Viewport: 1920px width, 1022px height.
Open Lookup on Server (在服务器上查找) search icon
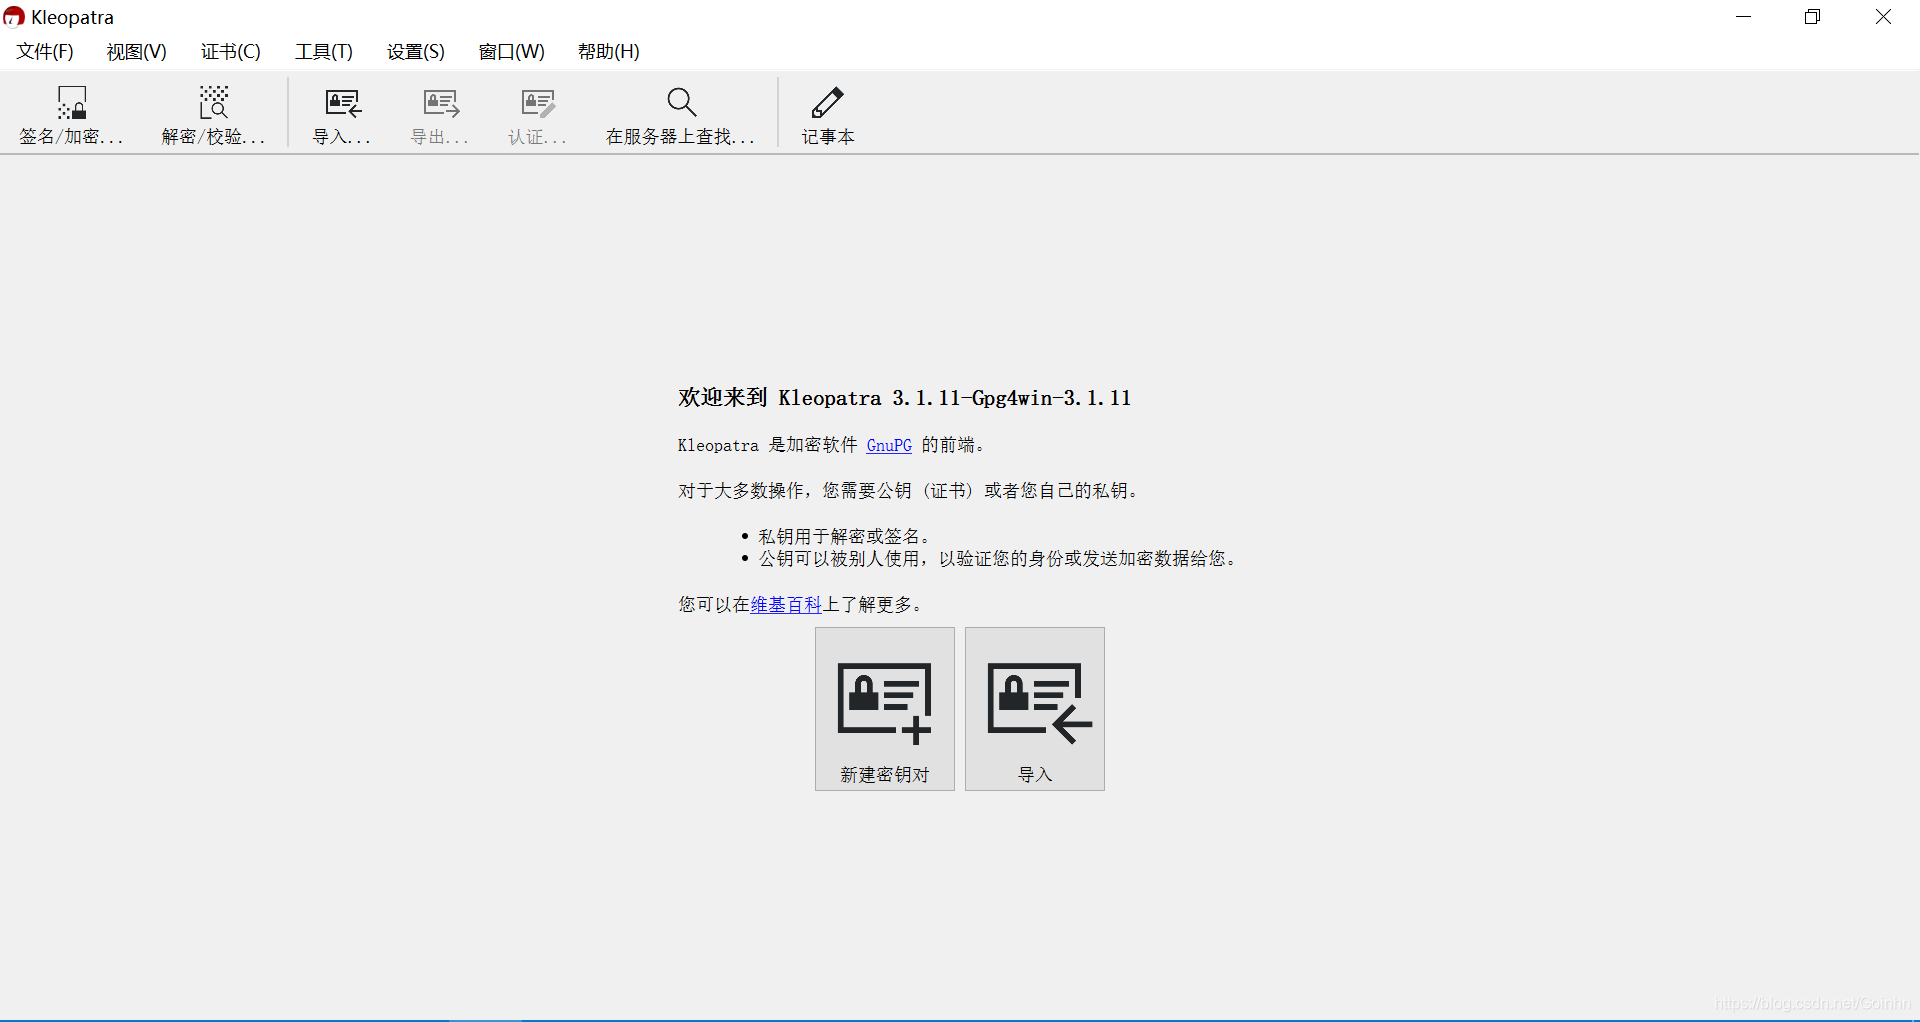click(x=681, y=102)
